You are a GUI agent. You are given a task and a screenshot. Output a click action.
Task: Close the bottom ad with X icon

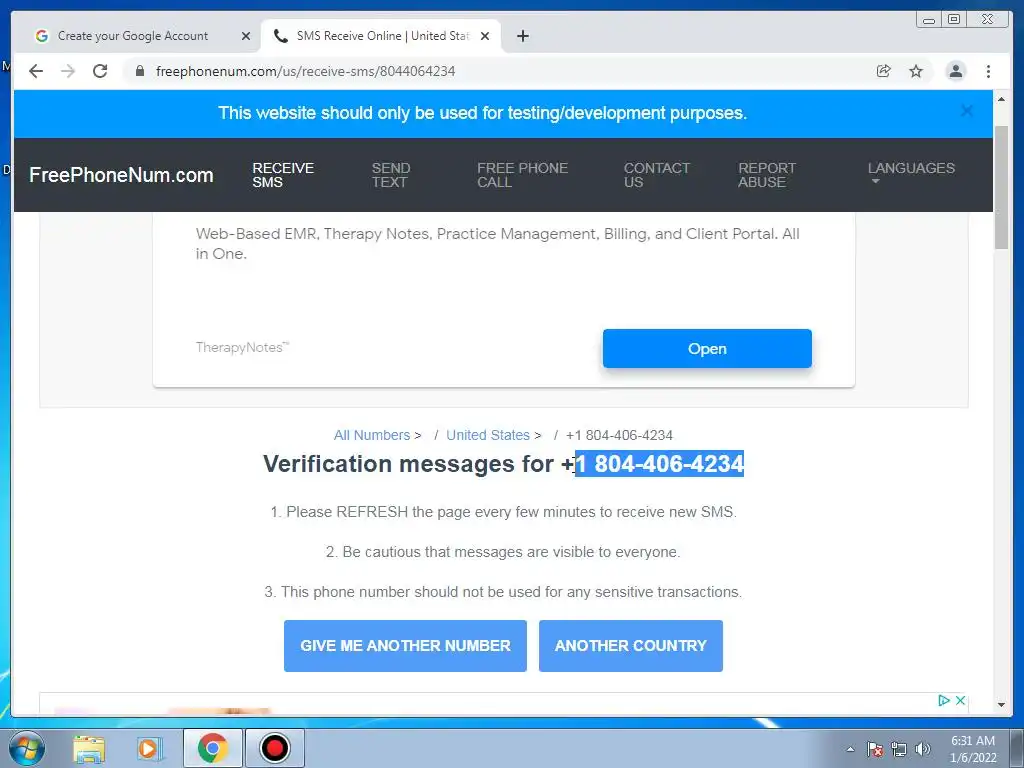pyautogui.click(x=960, y=700)
